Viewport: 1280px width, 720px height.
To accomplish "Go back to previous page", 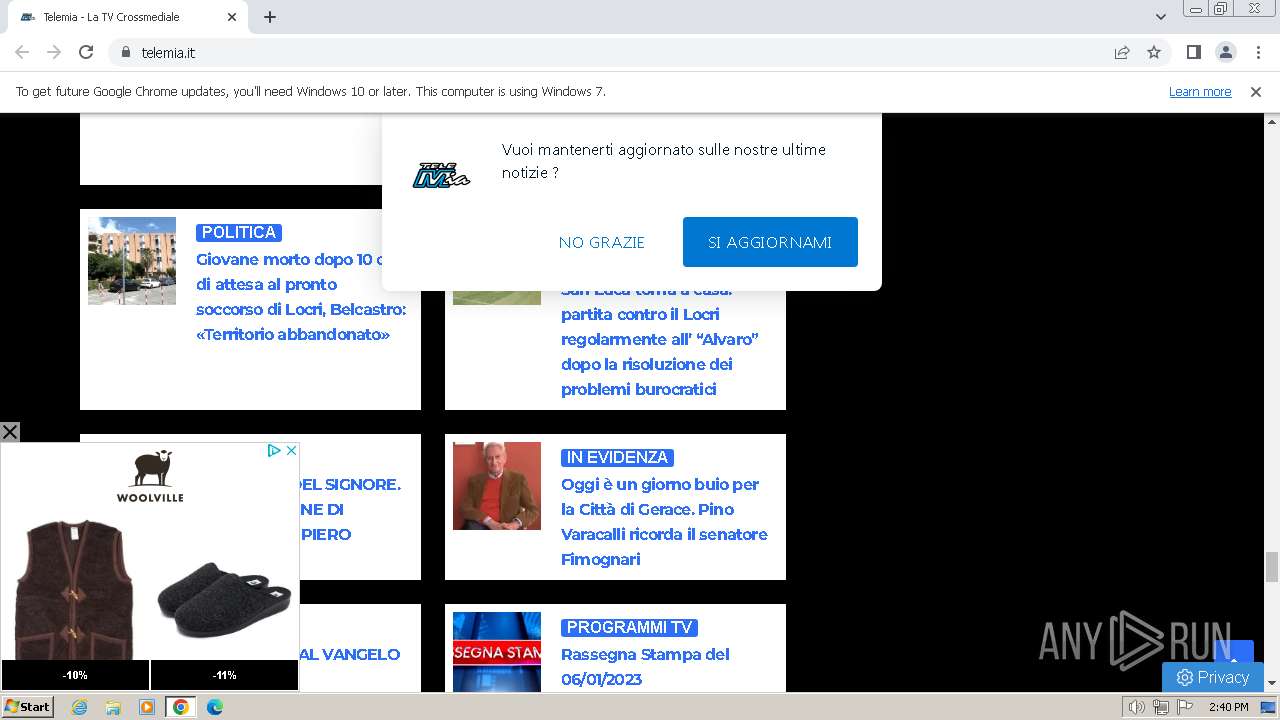I will click(22, 52).
